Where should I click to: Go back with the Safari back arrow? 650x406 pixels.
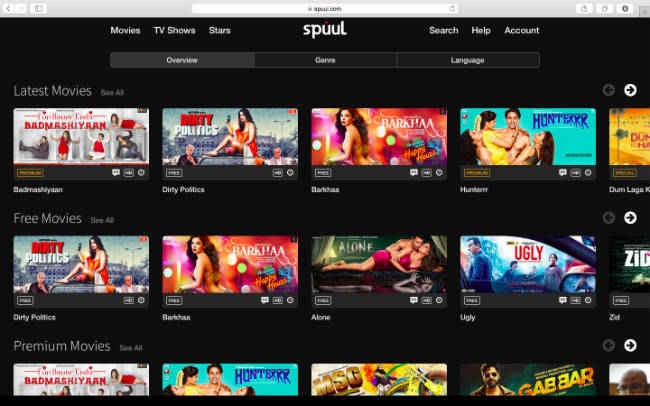[8, 8]
